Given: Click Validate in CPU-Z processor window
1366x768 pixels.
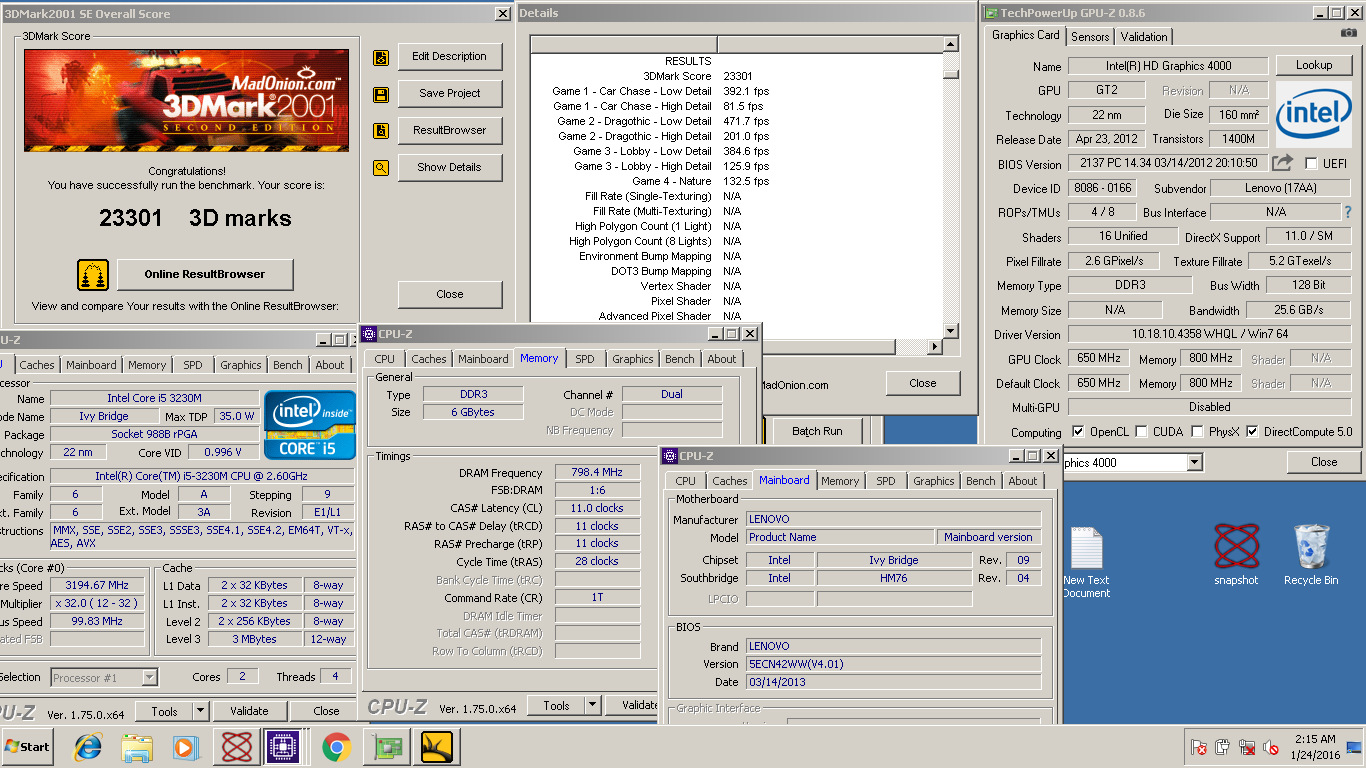Looking at the screenshot, I should (249, 712).
